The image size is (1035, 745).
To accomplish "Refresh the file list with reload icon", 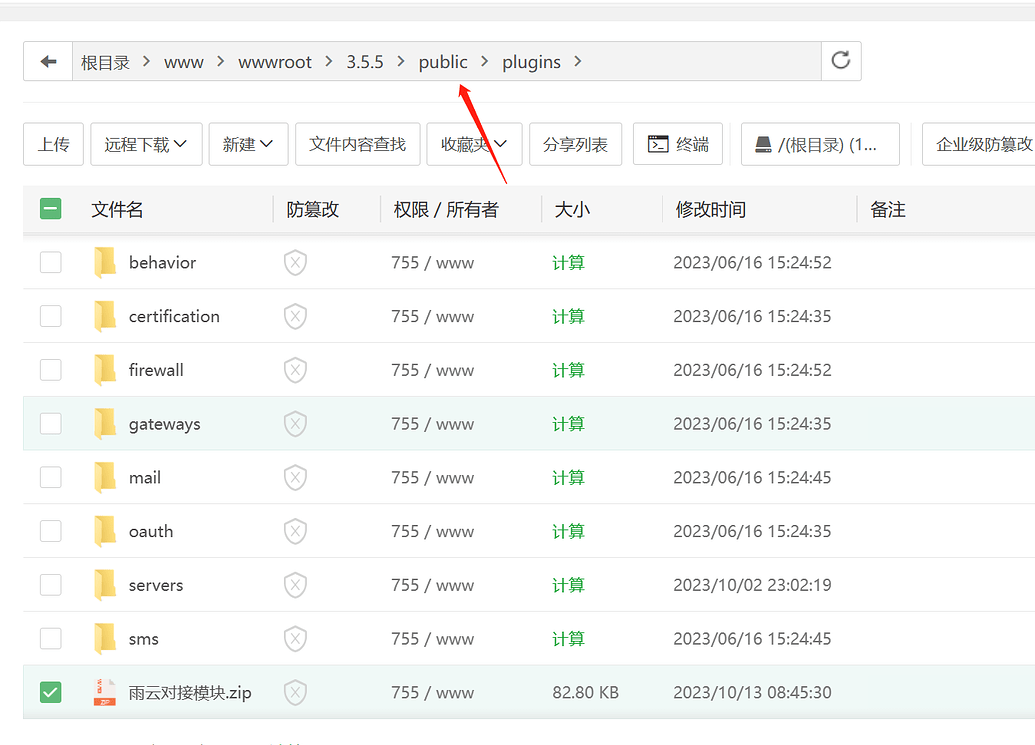I will pos(841,61).
